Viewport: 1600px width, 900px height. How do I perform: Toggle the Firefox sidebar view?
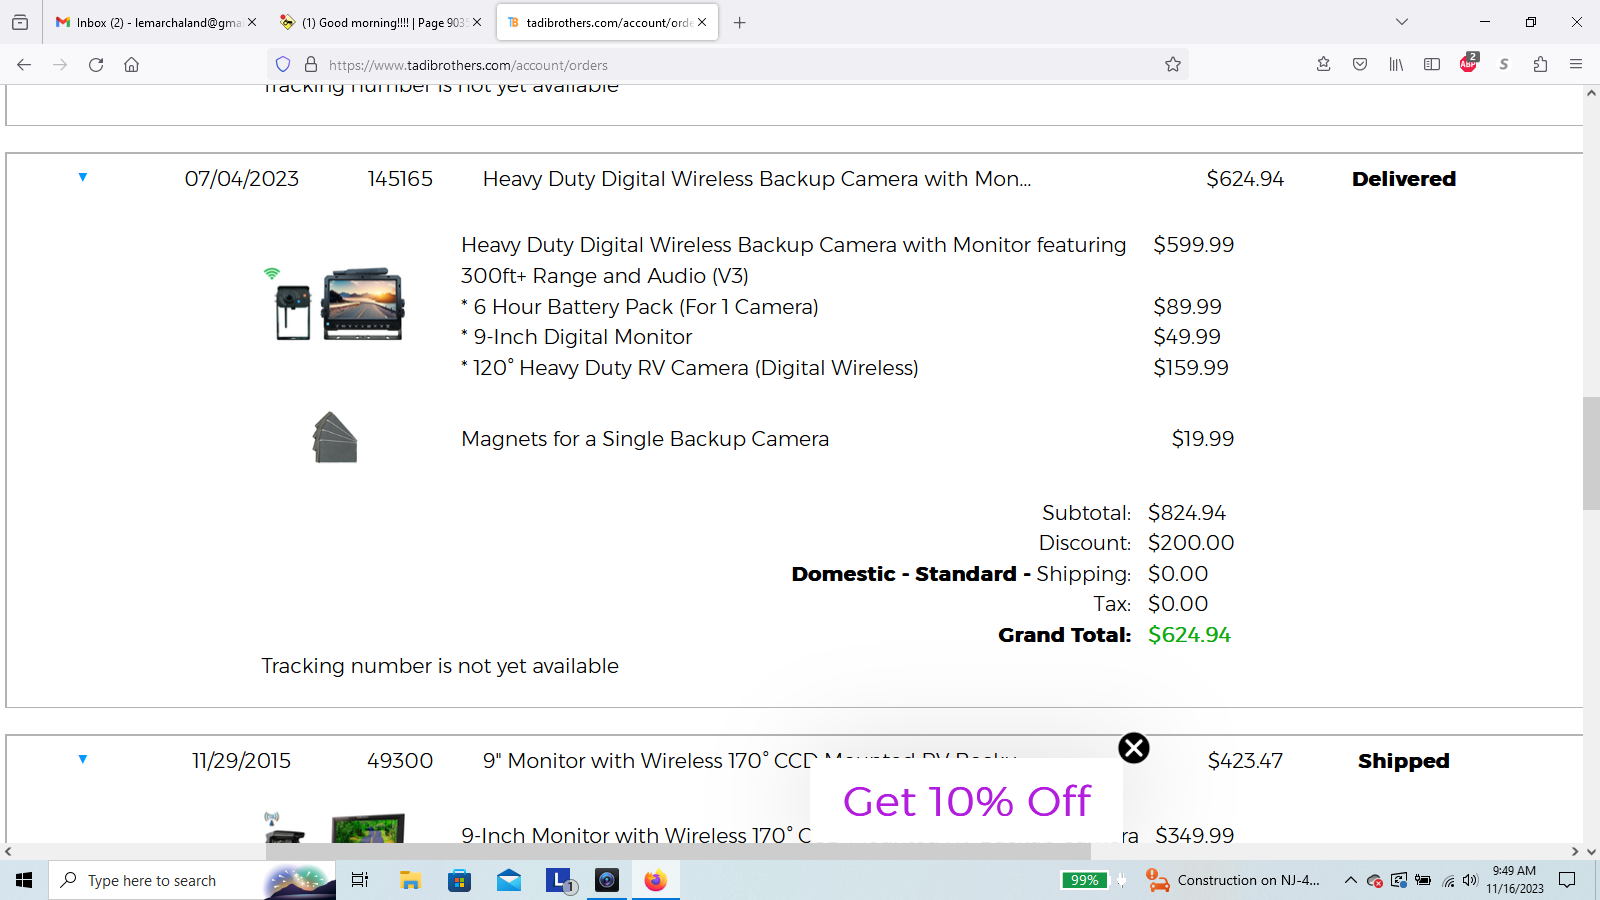(1432, 65)
